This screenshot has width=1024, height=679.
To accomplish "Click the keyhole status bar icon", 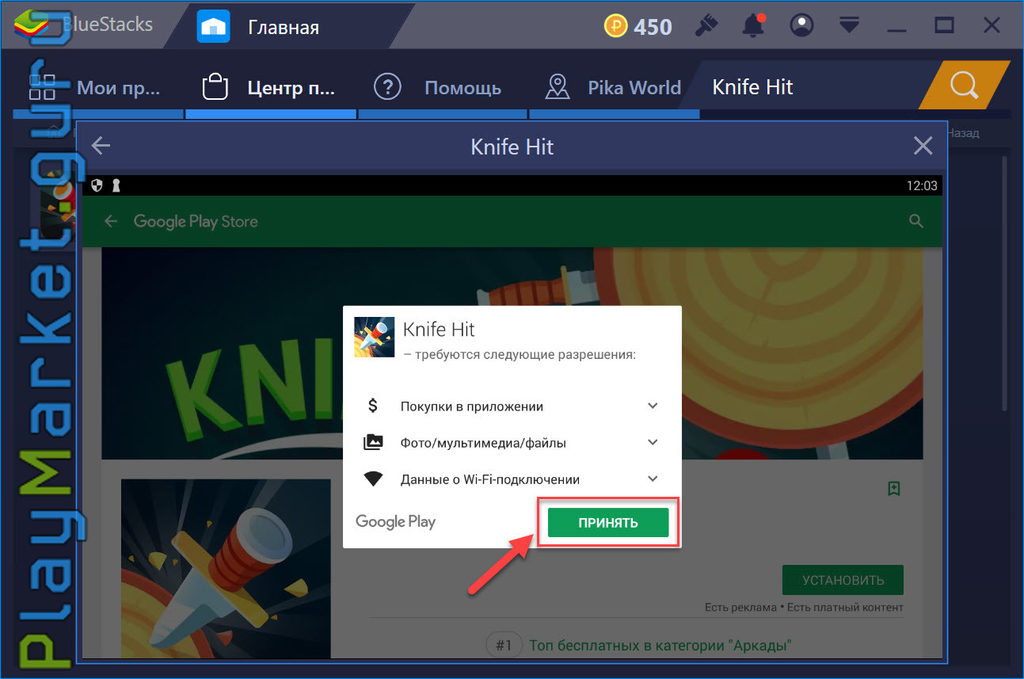I will point(116,185).
